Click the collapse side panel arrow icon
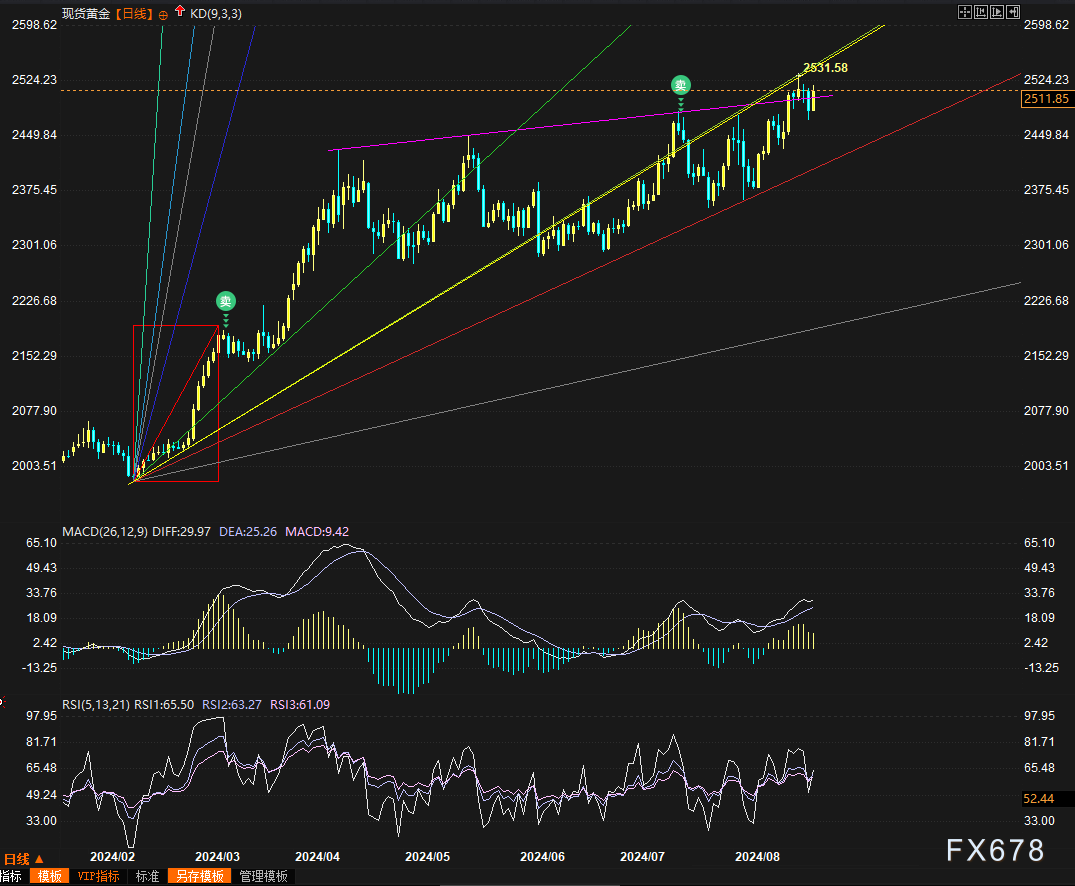The image size is (1075, 886). [x=1013, y=12]
